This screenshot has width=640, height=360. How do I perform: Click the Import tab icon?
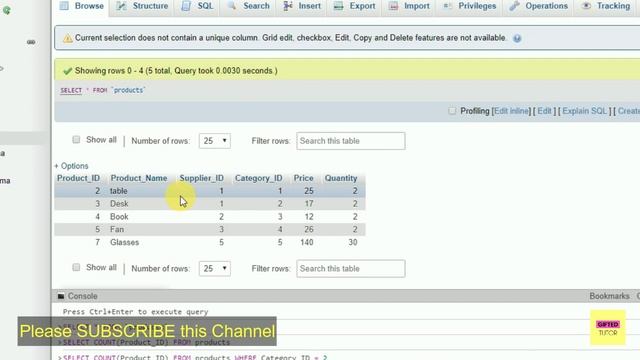[x=393, y=6]
